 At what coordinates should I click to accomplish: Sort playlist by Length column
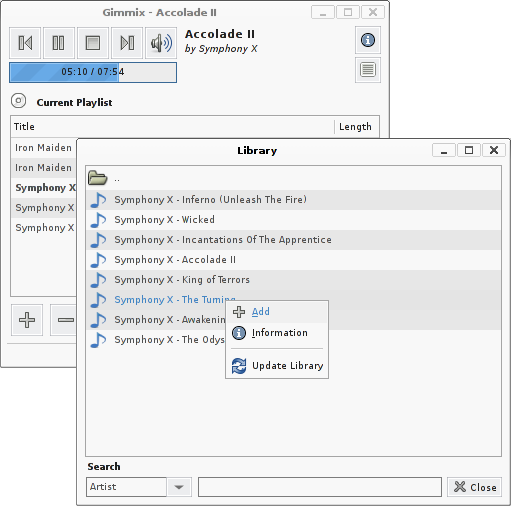point(357,127)
